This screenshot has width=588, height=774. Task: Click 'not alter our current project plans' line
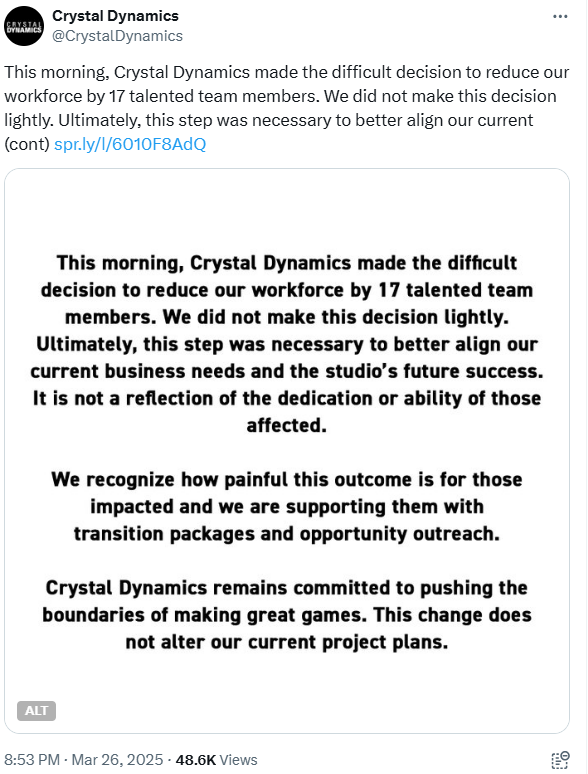[x=287, y=642]
